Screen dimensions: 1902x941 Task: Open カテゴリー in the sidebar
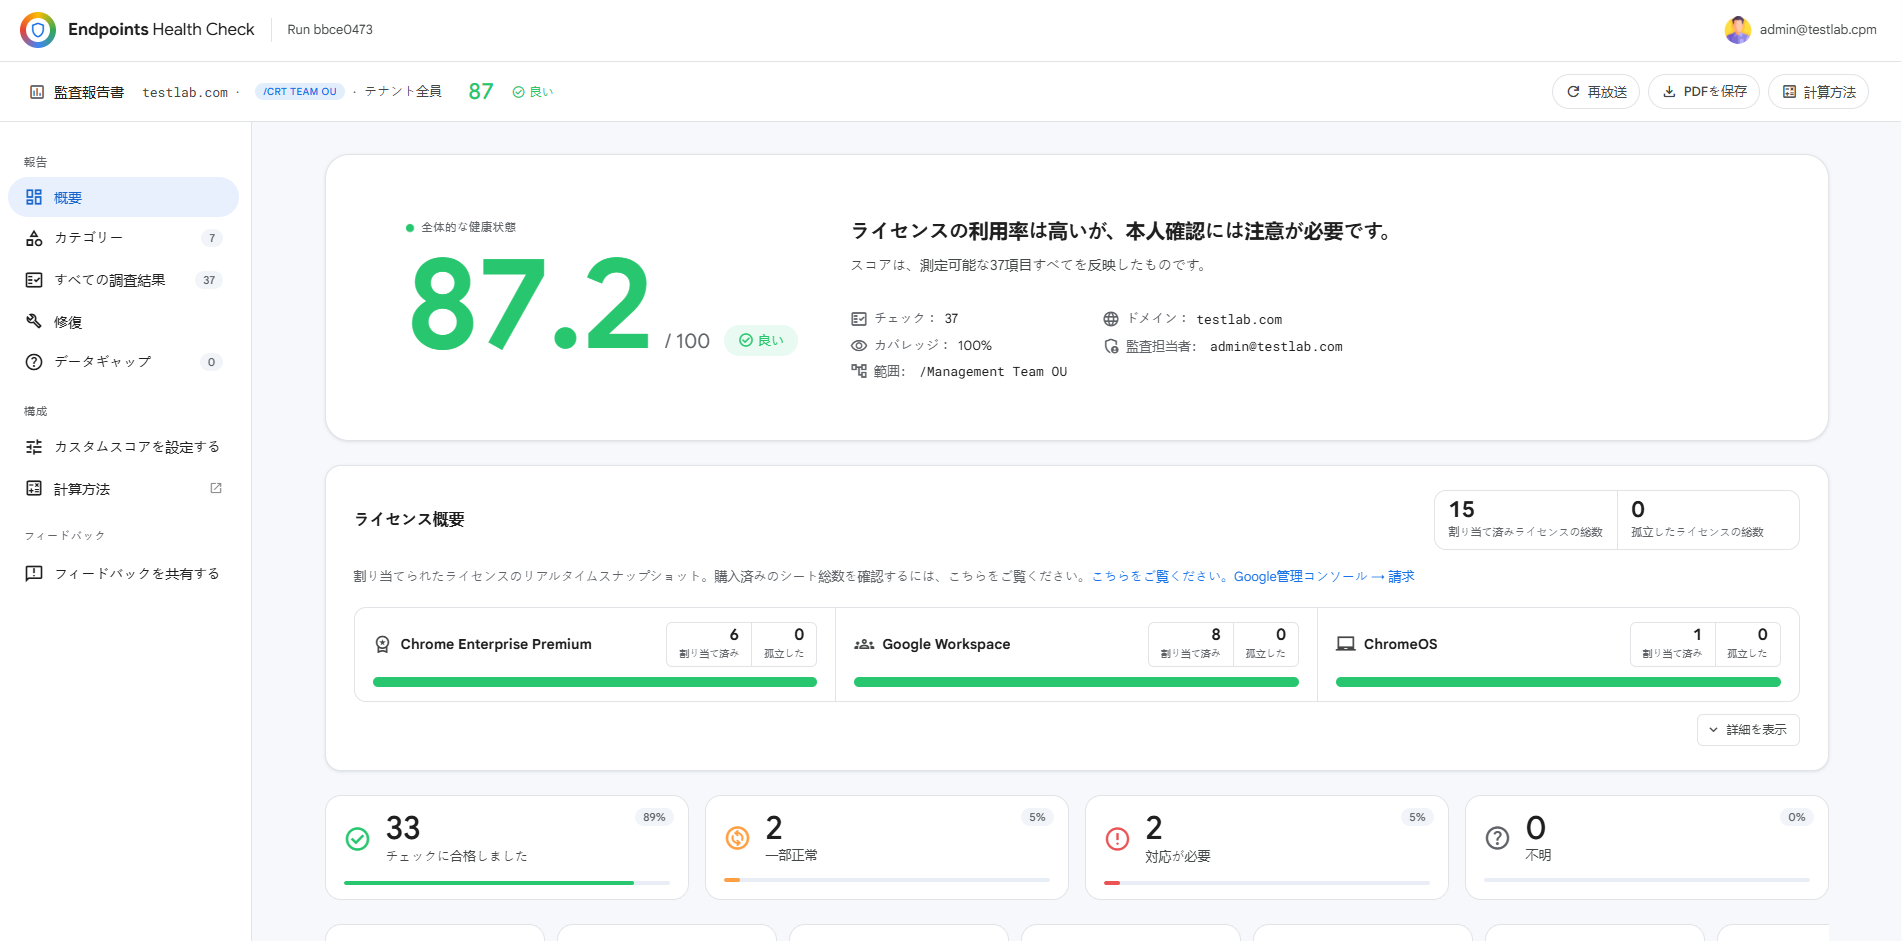[x=124, y=238]
